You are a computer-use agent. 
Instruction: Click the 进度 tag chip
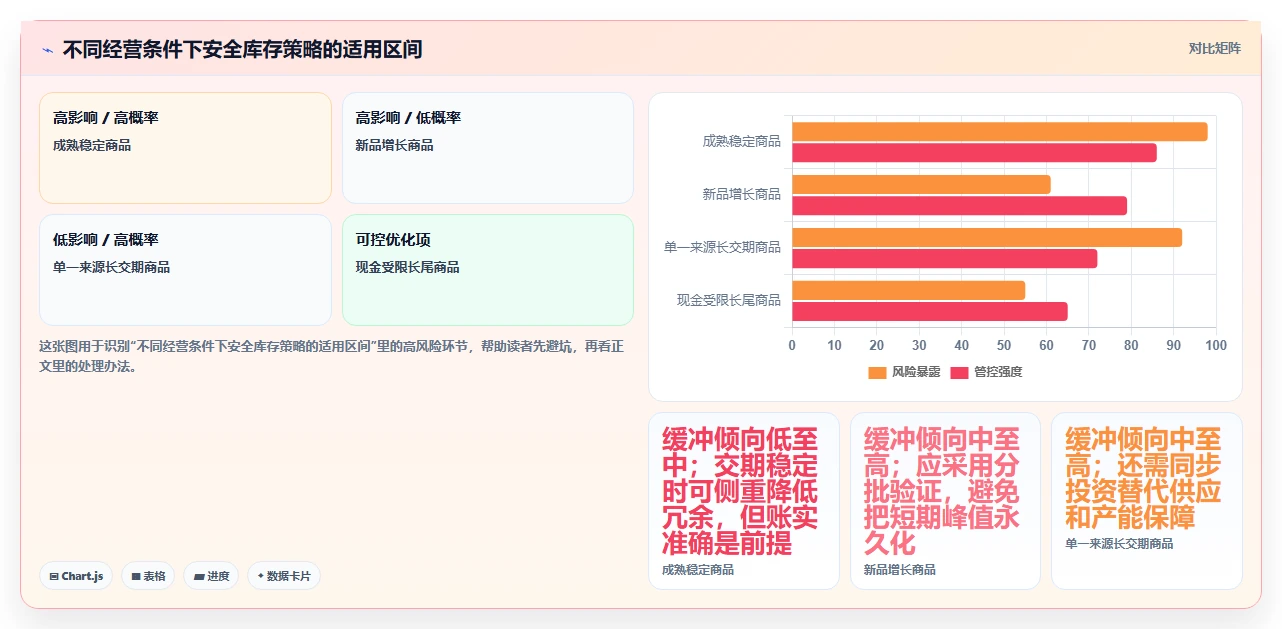211,576
